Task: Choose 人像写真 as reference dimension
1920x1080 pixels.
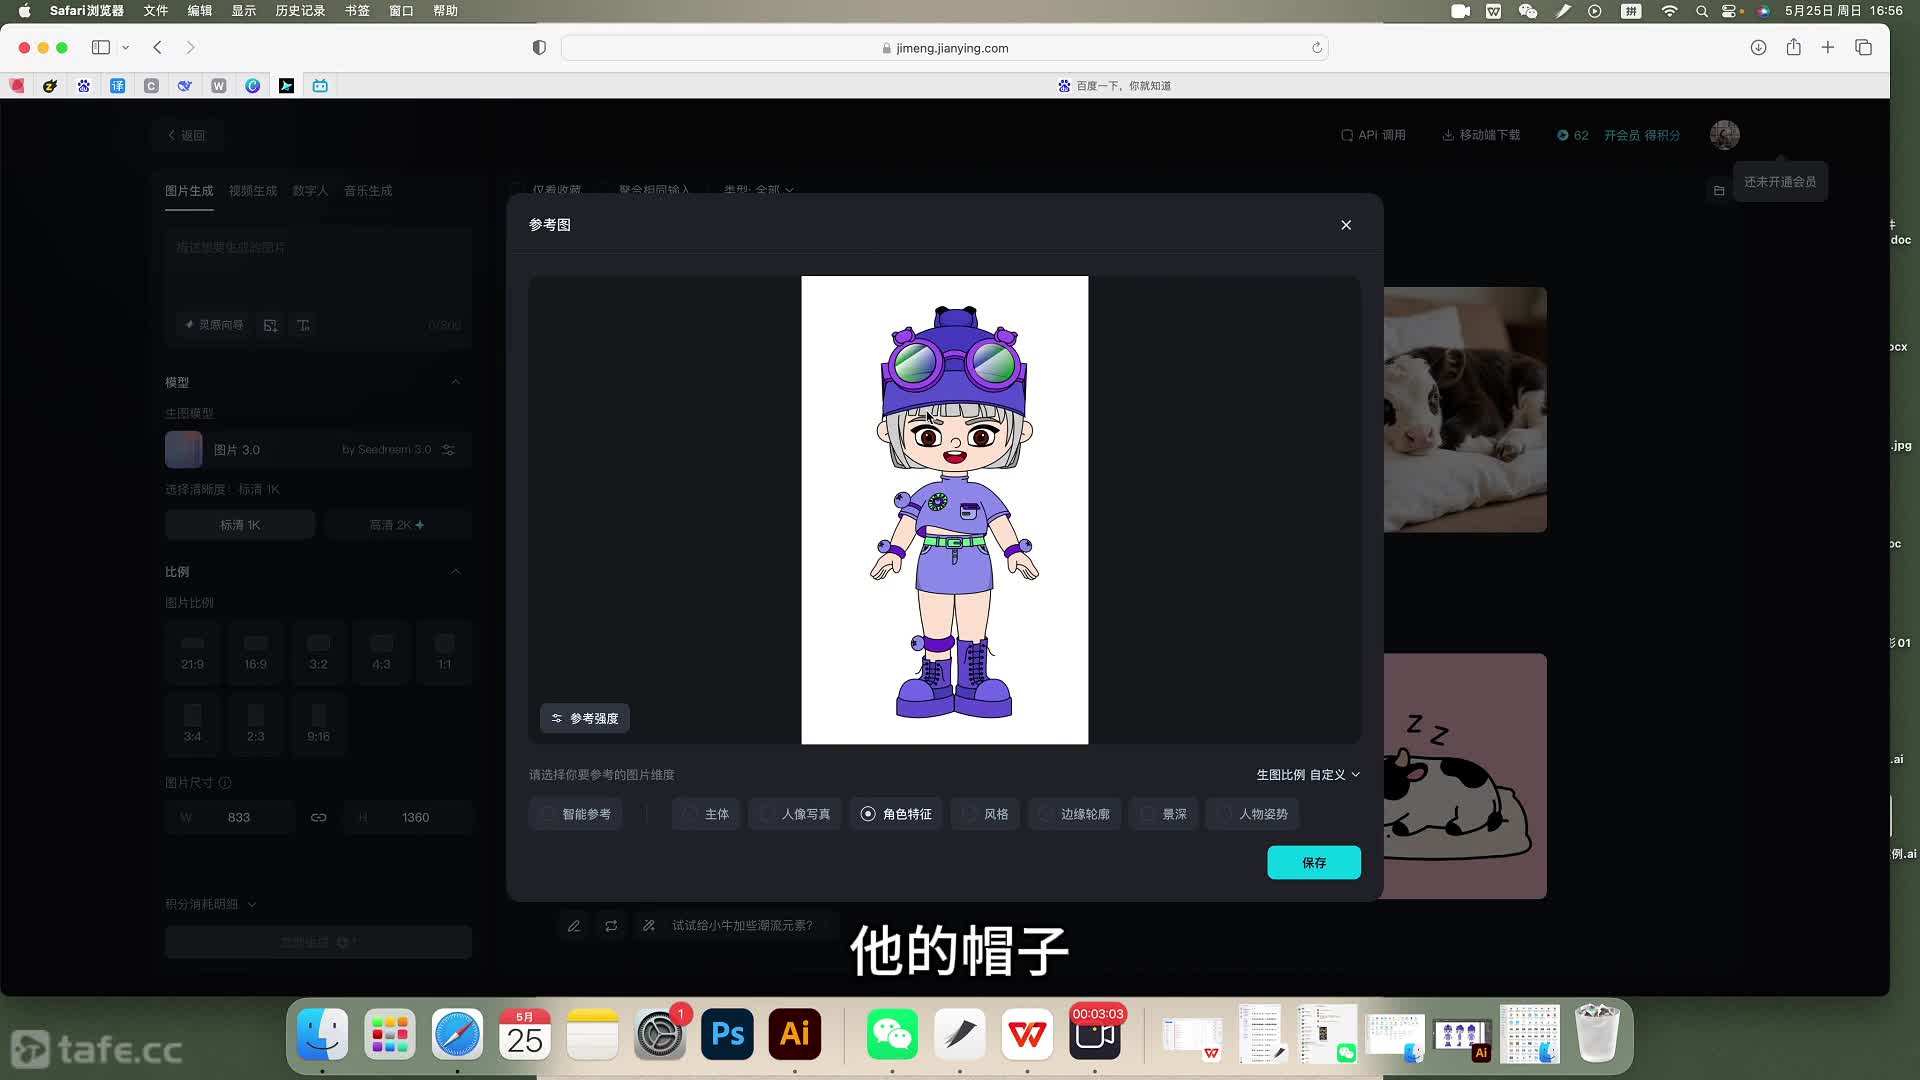Action: click(x=796, y=814)
